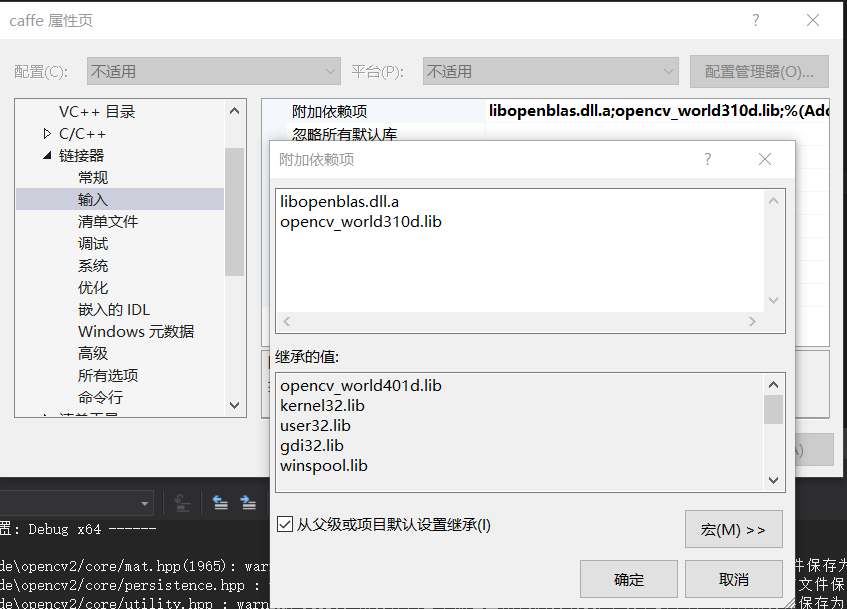Uncheck 从父级或项目默认设置继承 checkbox
The height and width of the screenshot is (609, 847).
tap(283, 524)
